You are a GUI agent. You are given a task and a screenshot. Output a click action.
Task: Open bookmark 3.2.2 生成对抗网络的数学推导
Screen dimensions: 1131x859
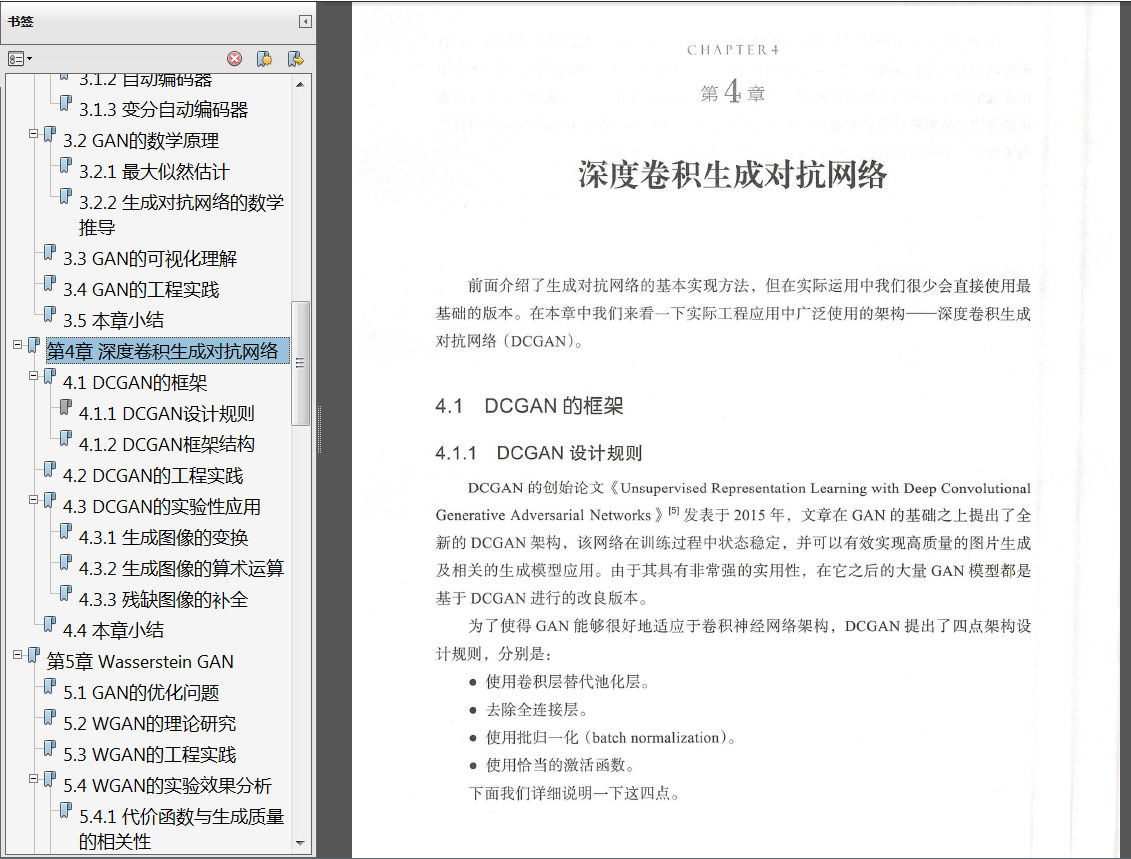click(x=181, y=215)
